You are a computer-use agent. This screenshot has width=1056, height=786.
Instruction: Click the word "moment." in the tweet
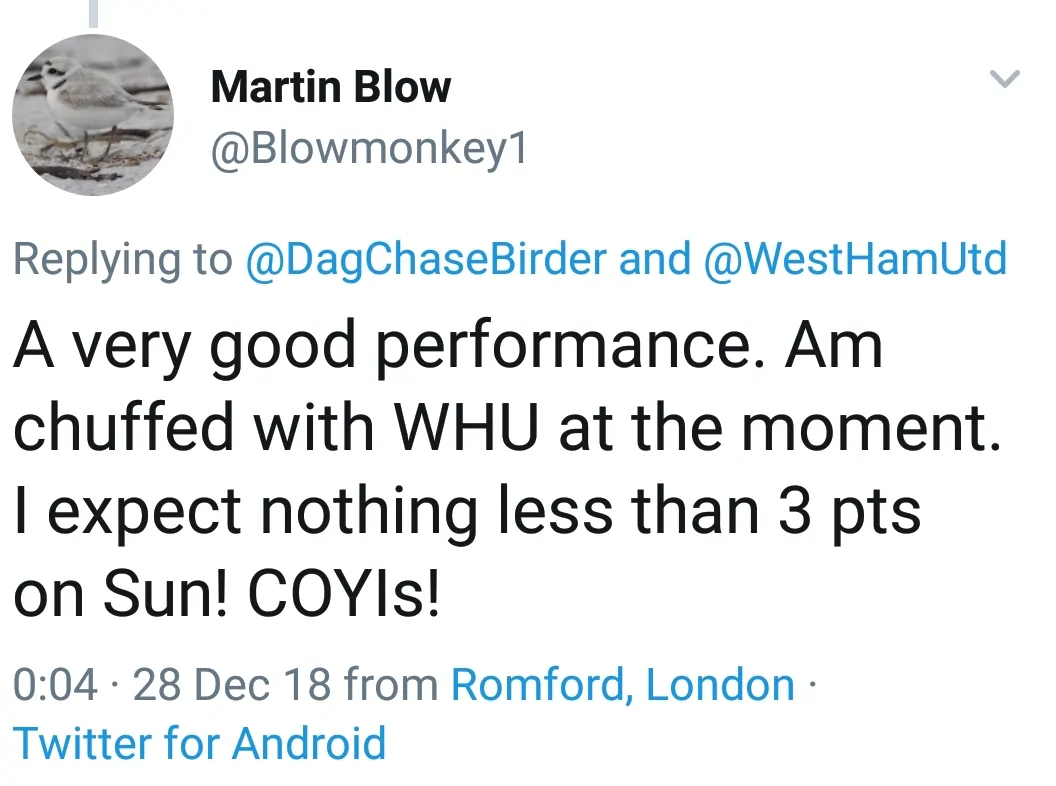point(871,428)
